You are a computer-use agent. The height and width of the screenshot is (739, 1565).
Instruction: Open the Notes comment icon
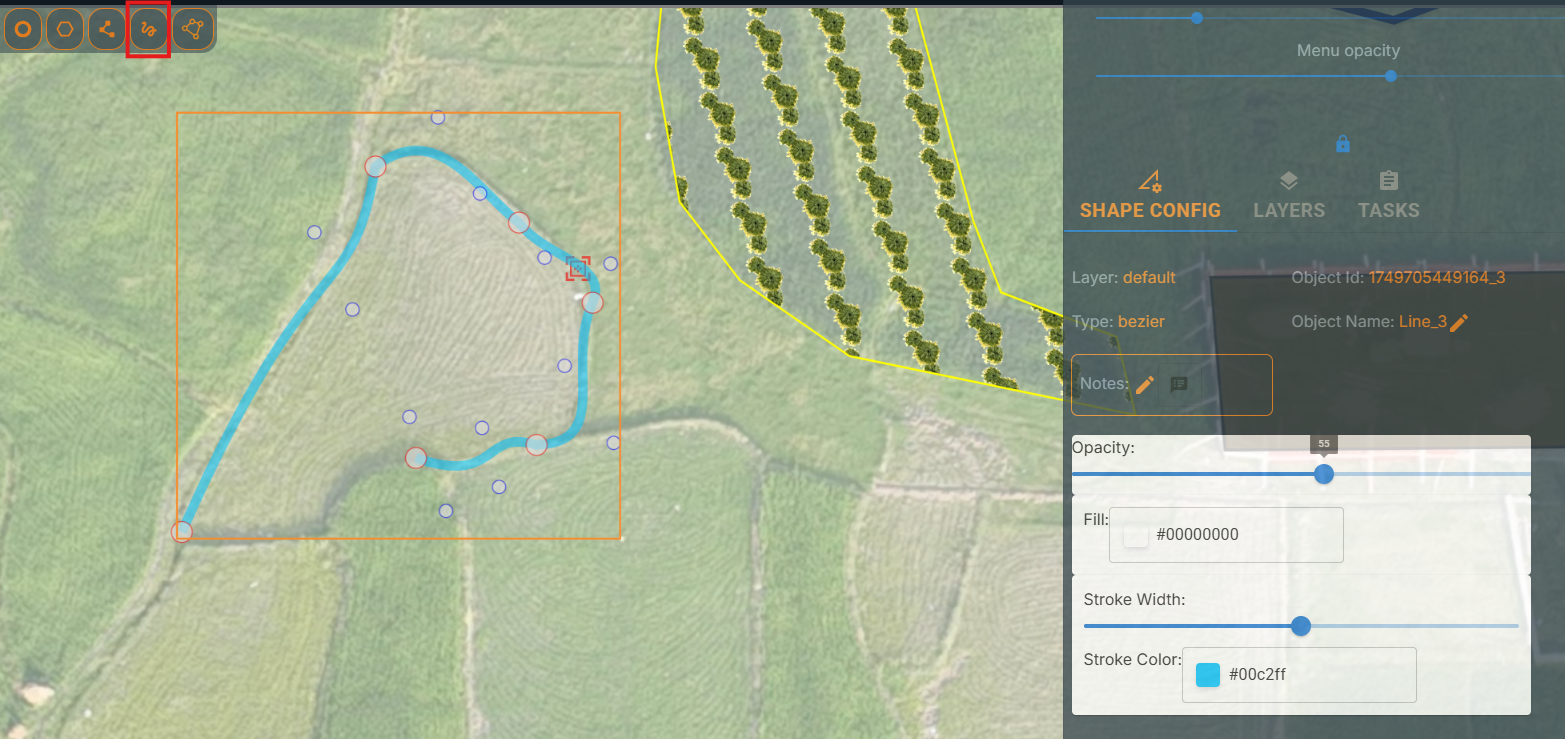click(x=1179, y=384)
